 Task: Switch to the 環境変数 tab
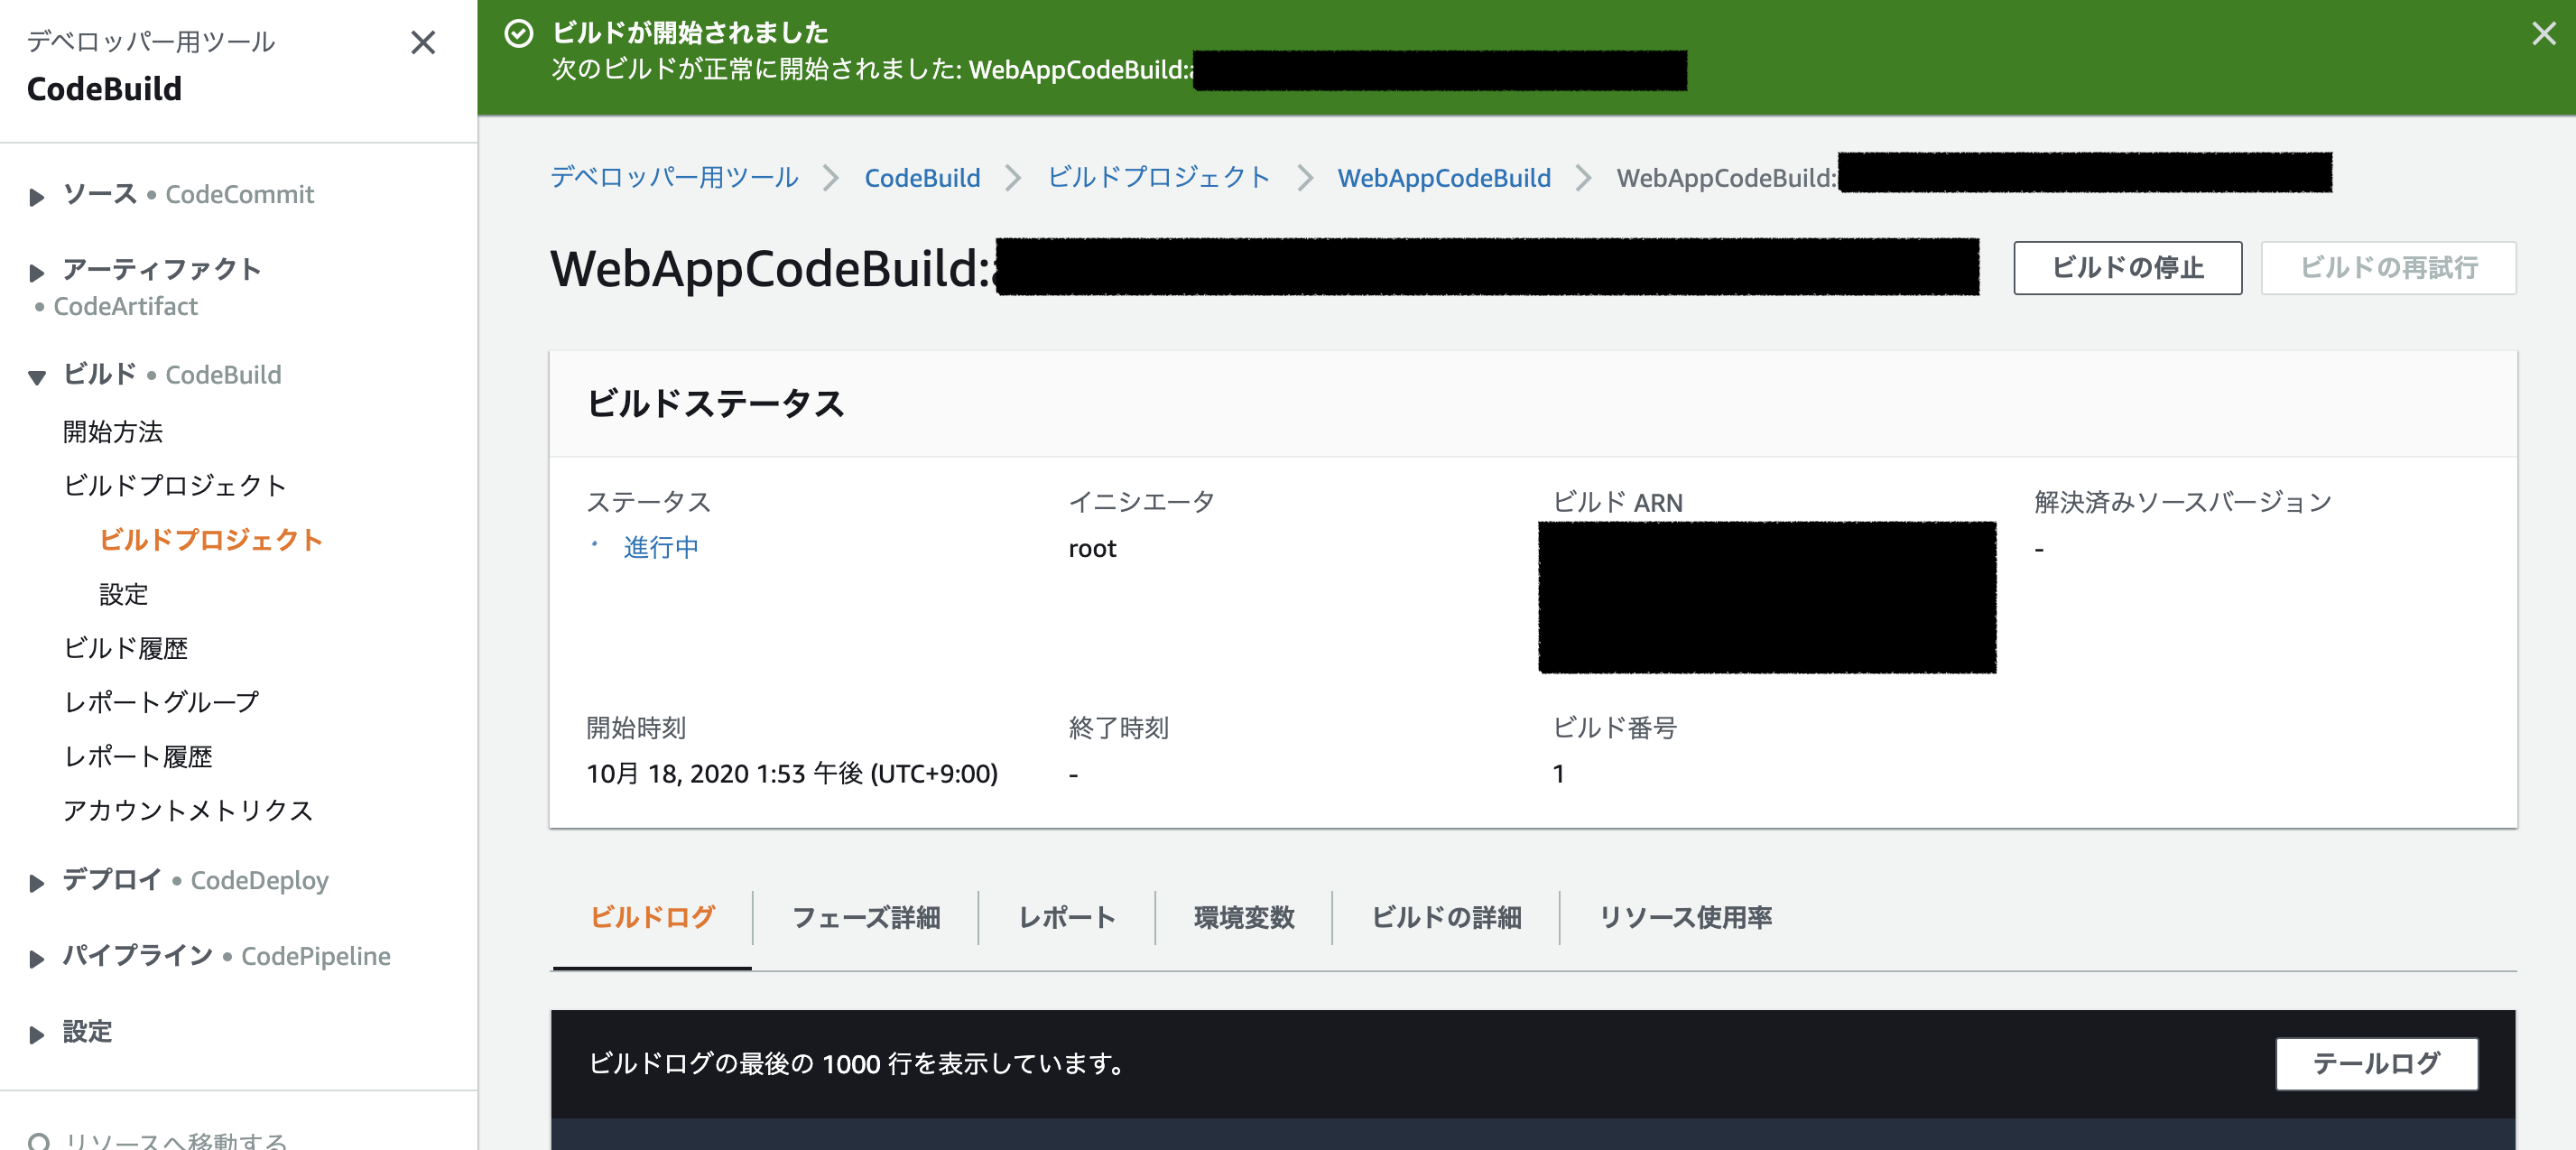pos(1243,917)
